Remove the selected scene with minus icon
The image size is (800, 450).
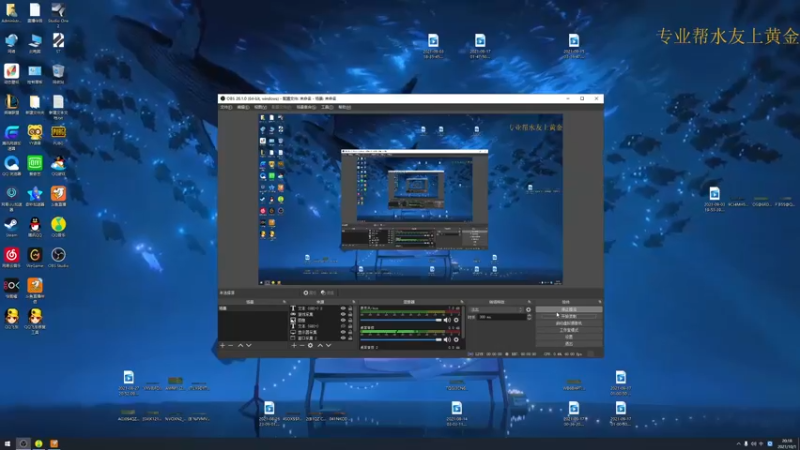[x=231, y=345]
